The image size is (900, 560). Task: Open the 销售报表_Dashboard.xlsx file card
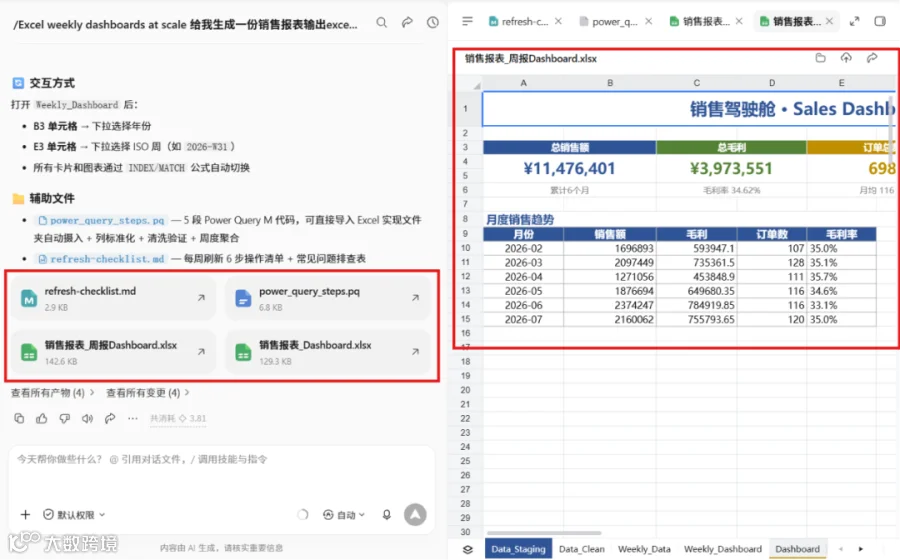coord(328,352)
